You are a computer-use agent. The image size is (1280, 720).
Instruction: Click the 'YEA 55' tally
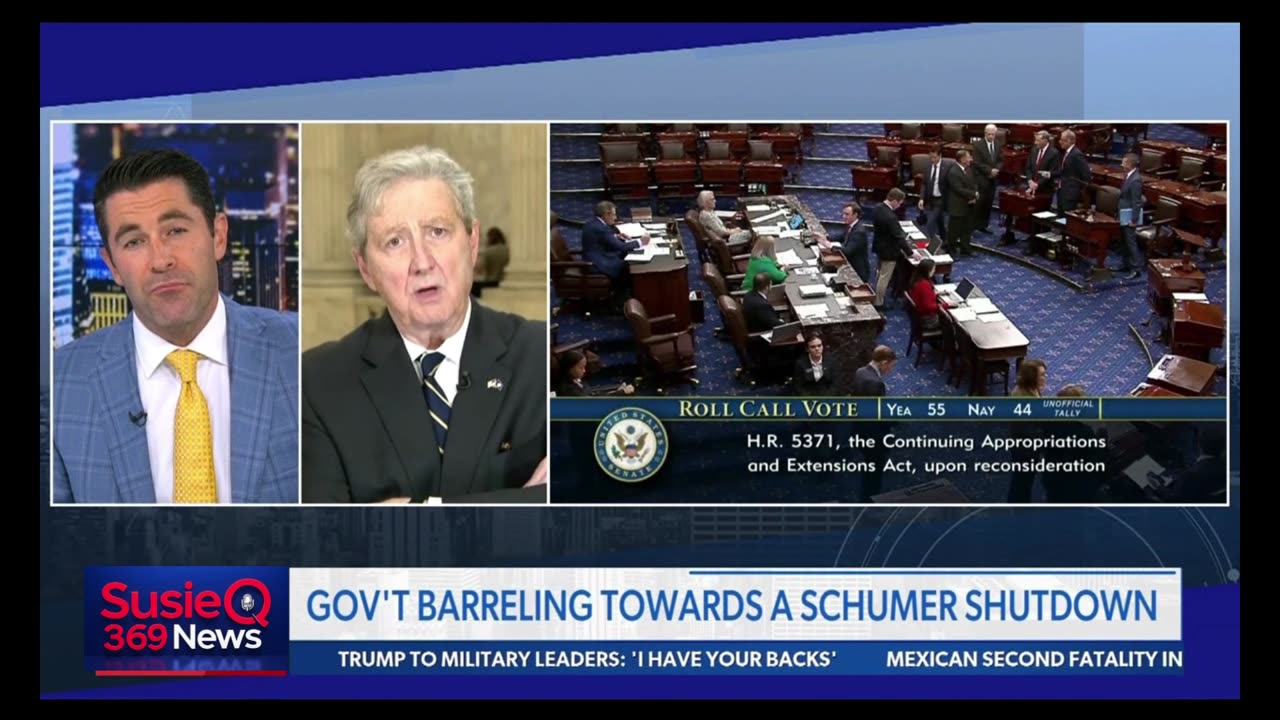pyautogui.click(x=915, y=409)
